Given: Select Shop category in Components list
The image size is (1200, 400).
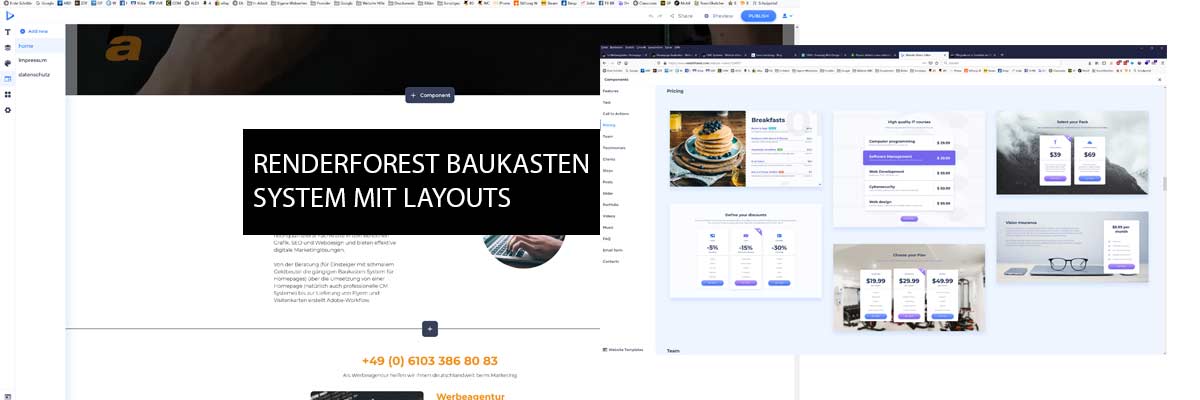Looking at the screenshot, I should 607,170.
